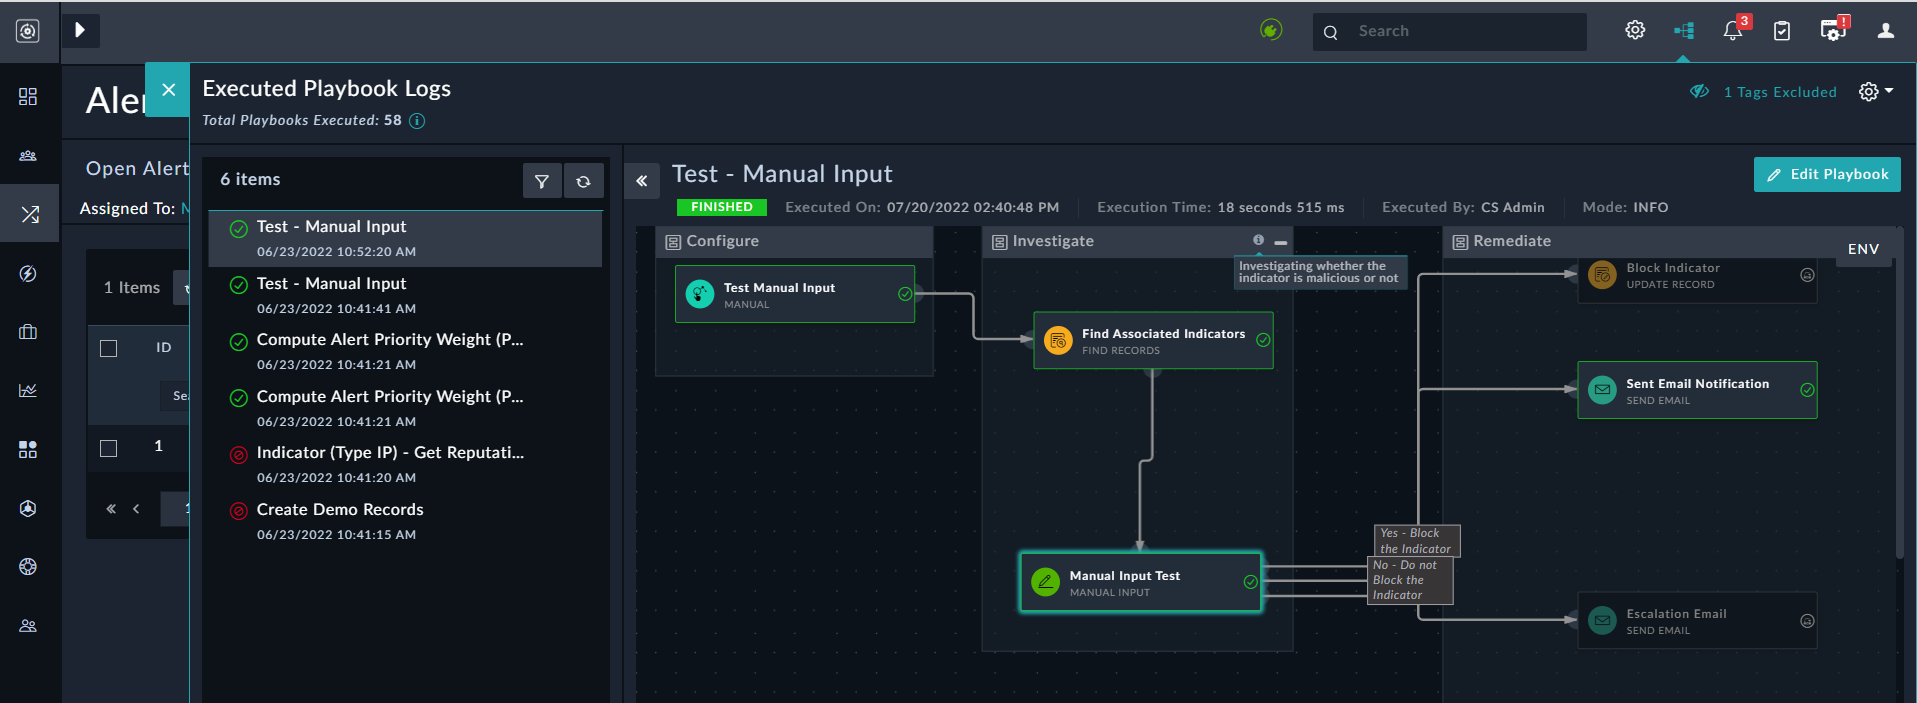Open the ENV tab

coord(1862,249)
